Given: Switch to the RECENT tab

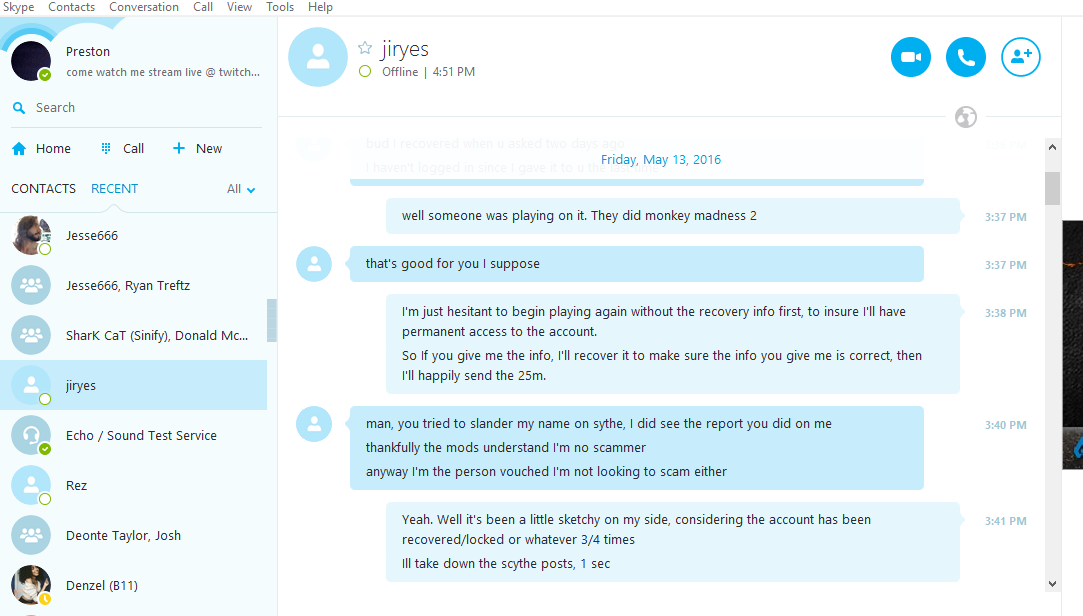Looking at the screenshot, I should tap(115, 189).
